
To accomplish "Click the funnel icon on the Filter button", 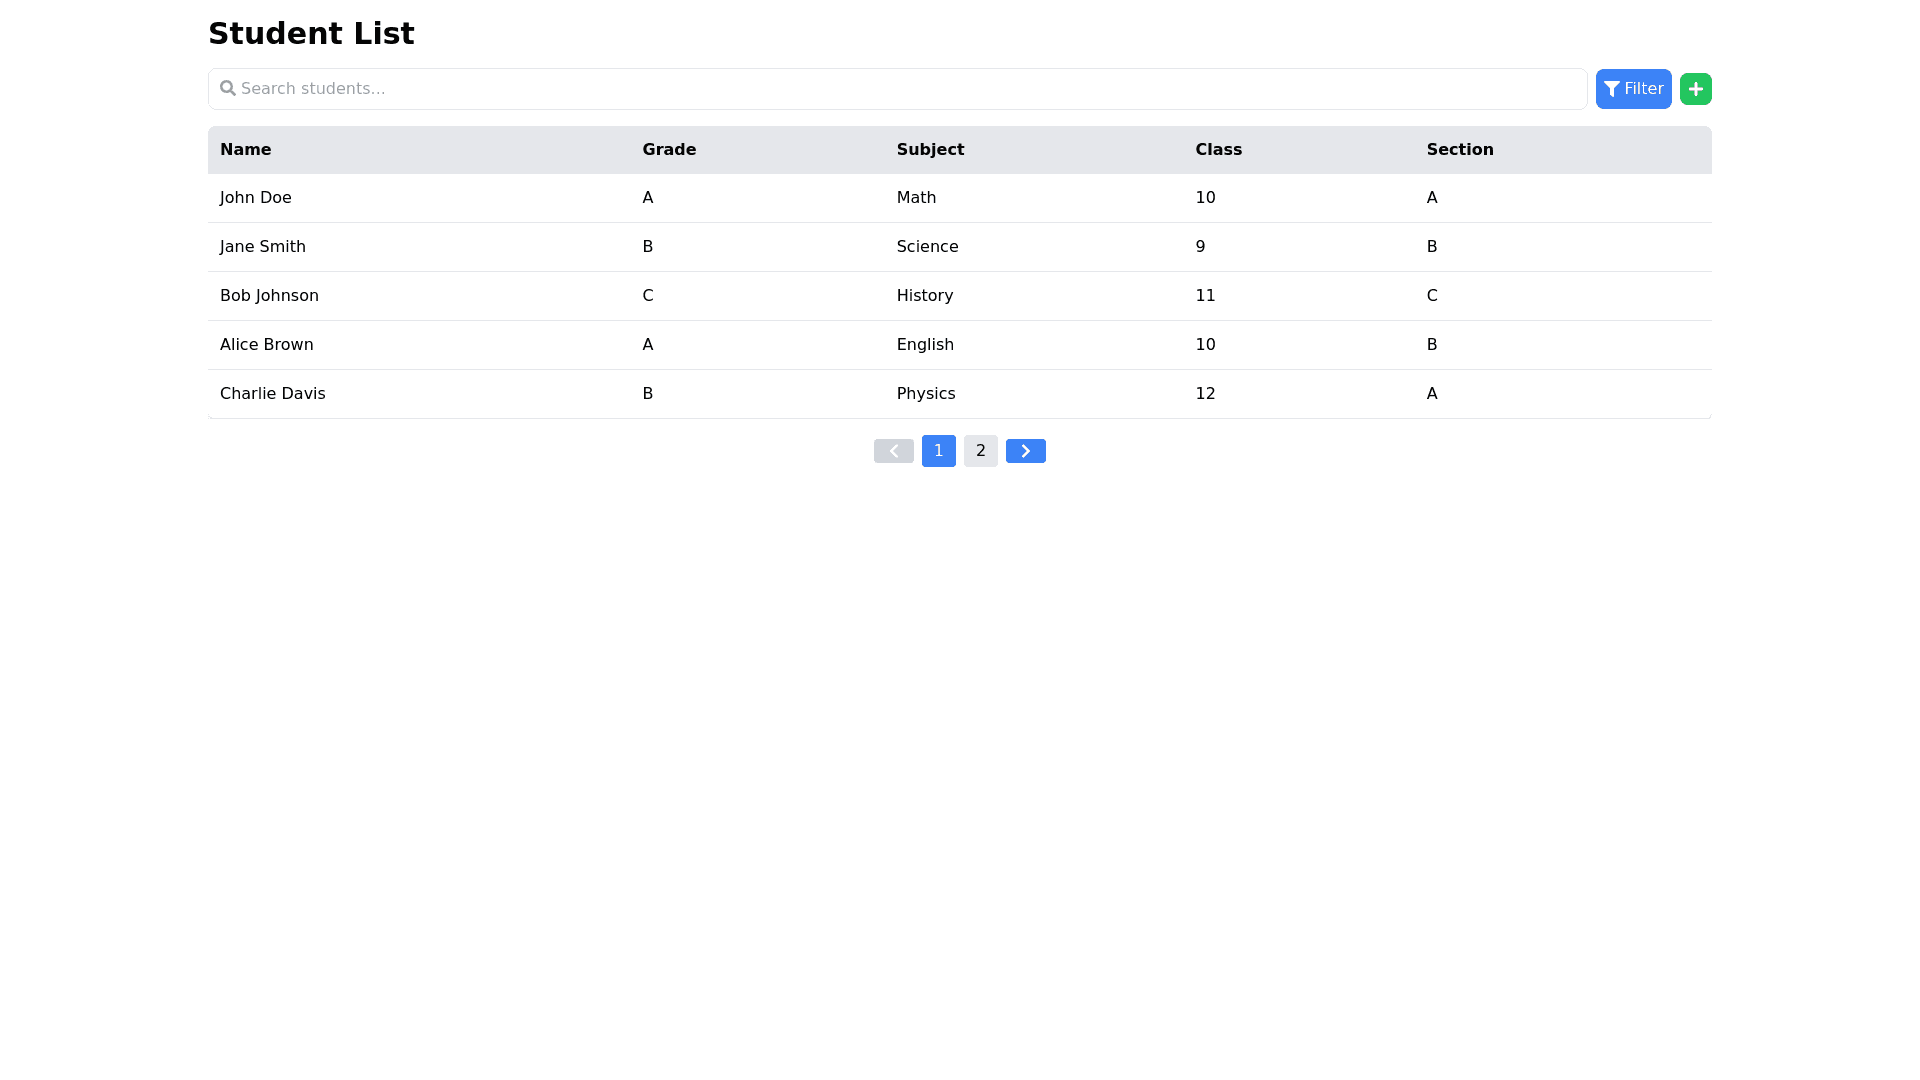I will [x=1612, y=88].
